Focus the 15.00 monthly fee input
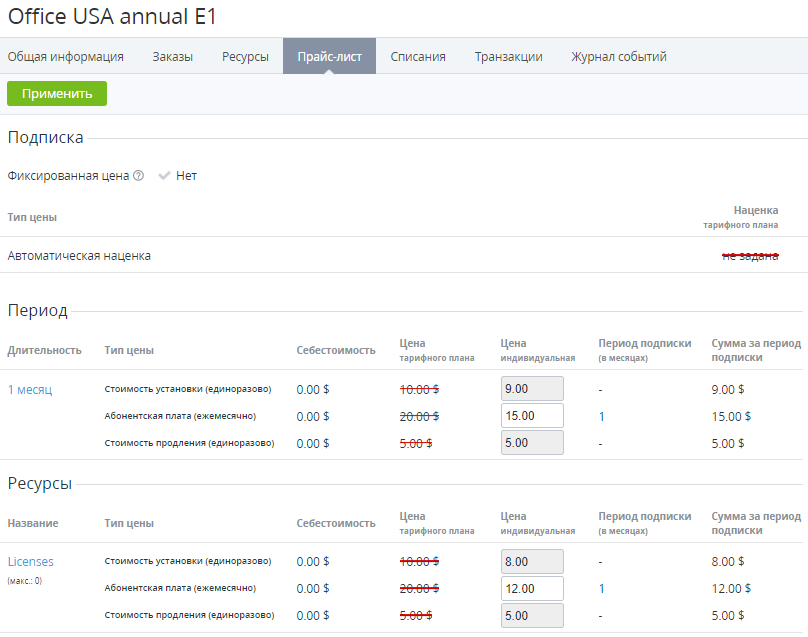 [531, 416]
